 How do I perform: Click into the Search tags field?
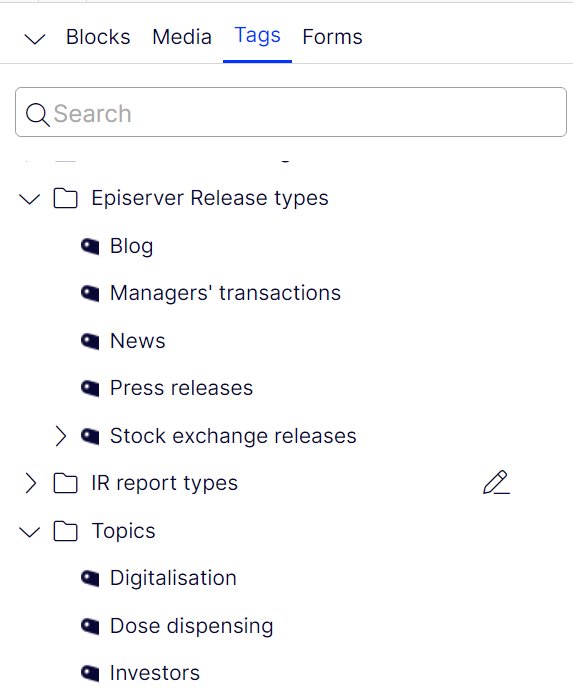point(291,112)
